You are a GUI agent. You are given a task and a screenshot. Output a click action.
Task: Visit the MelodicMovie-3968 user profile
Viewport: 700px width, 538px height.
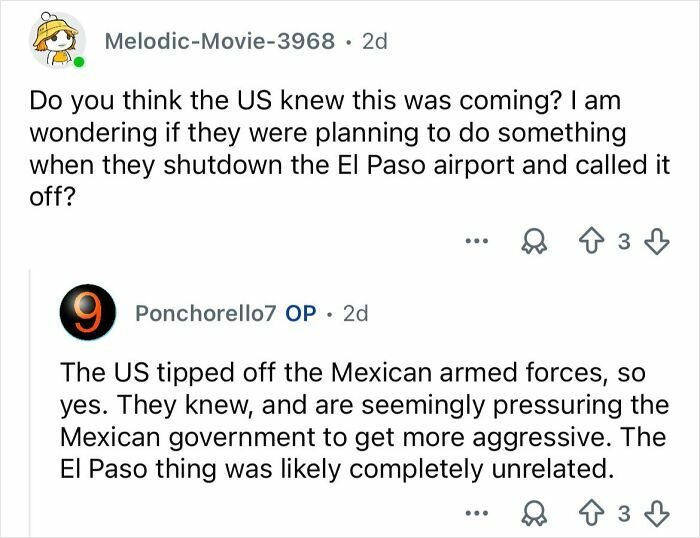pos(219,43)
